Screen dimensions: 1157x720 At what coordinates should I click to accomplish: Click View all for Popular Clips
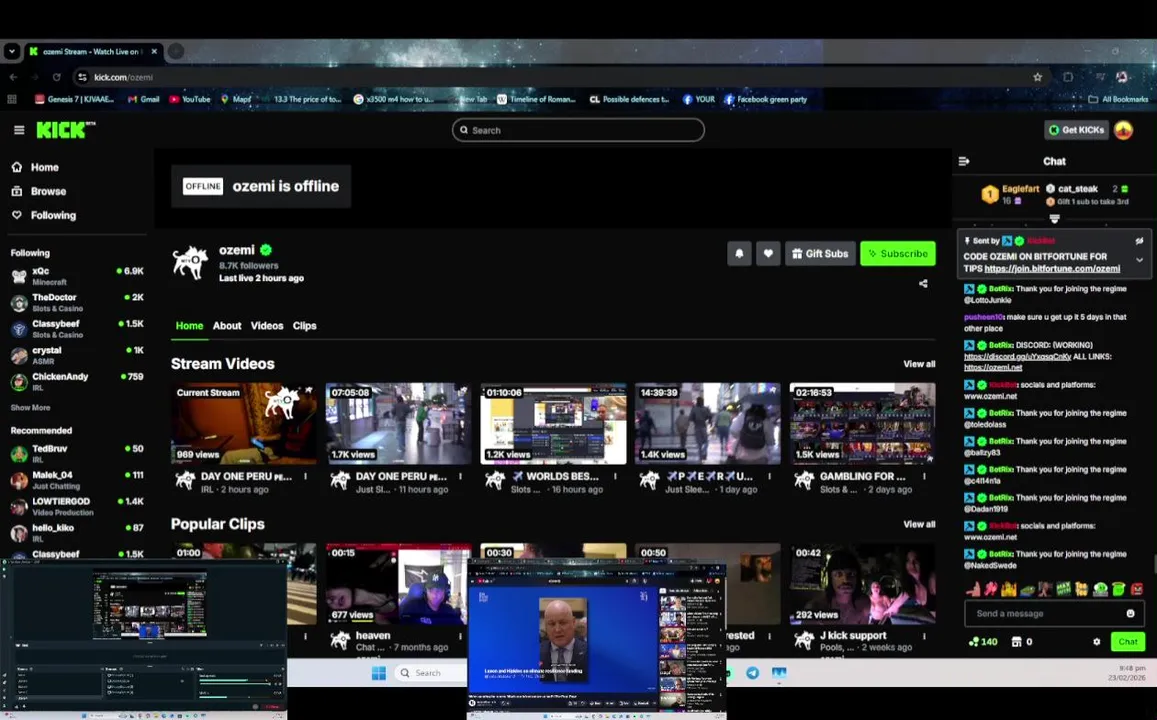(919, 524)
